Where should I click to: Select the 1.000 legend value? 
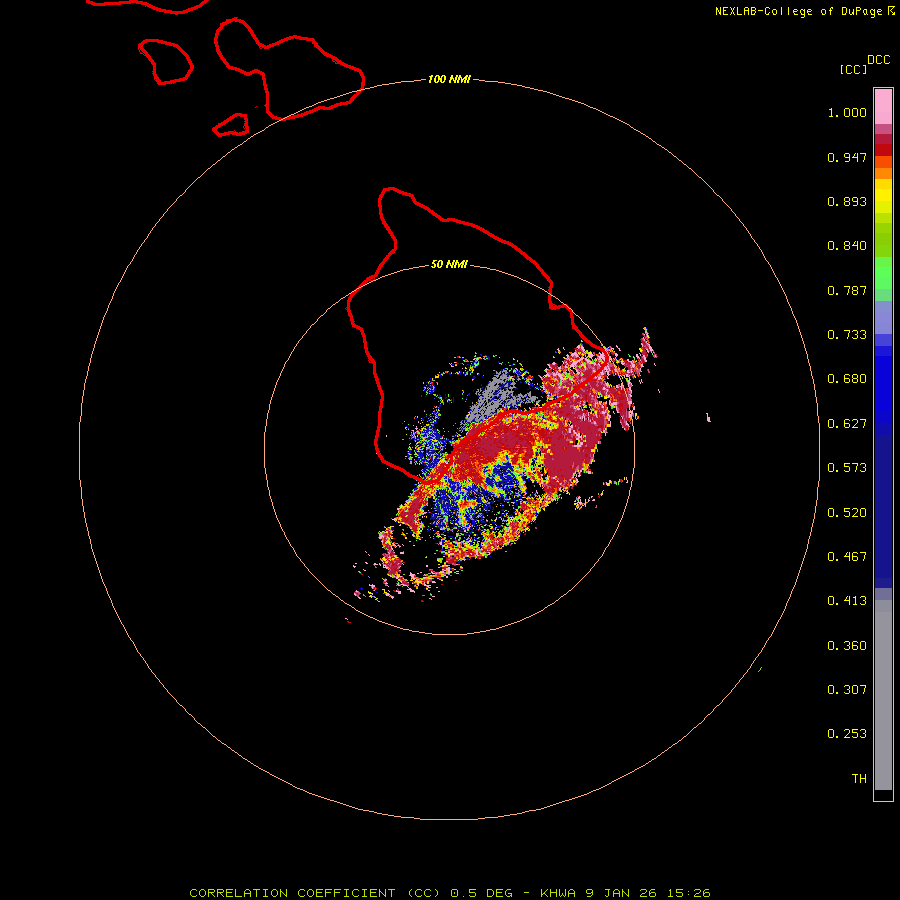click(x=847, y=112)
